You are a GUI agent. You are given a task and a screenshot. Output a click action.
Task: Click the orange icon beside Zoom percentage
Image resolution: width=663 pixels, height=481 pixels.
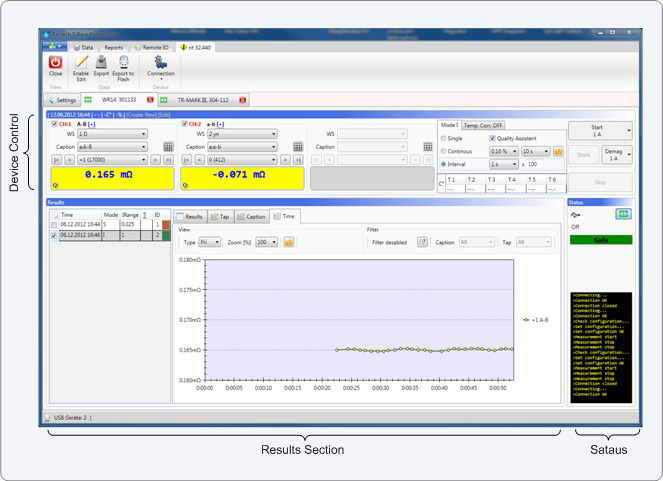[290, 242]
